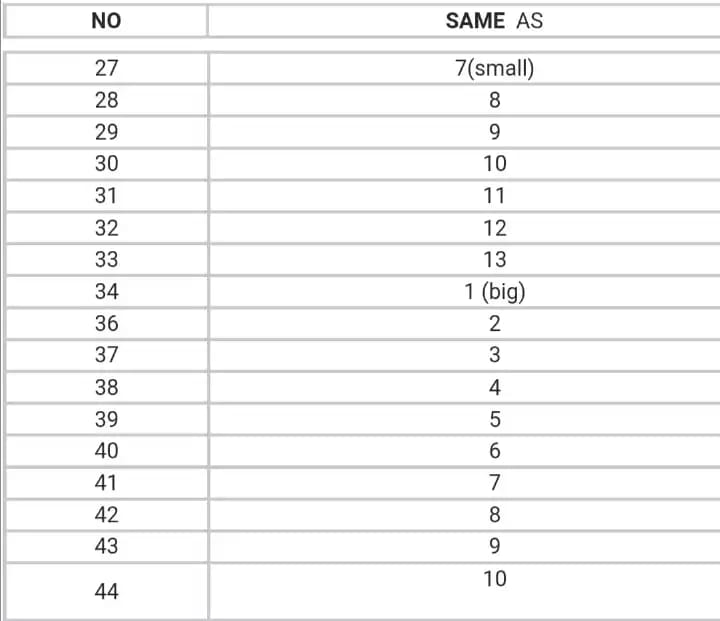Screen dimensions: 720x621
Task: Select the NO cell reading 43
Action: pos(106,546)
